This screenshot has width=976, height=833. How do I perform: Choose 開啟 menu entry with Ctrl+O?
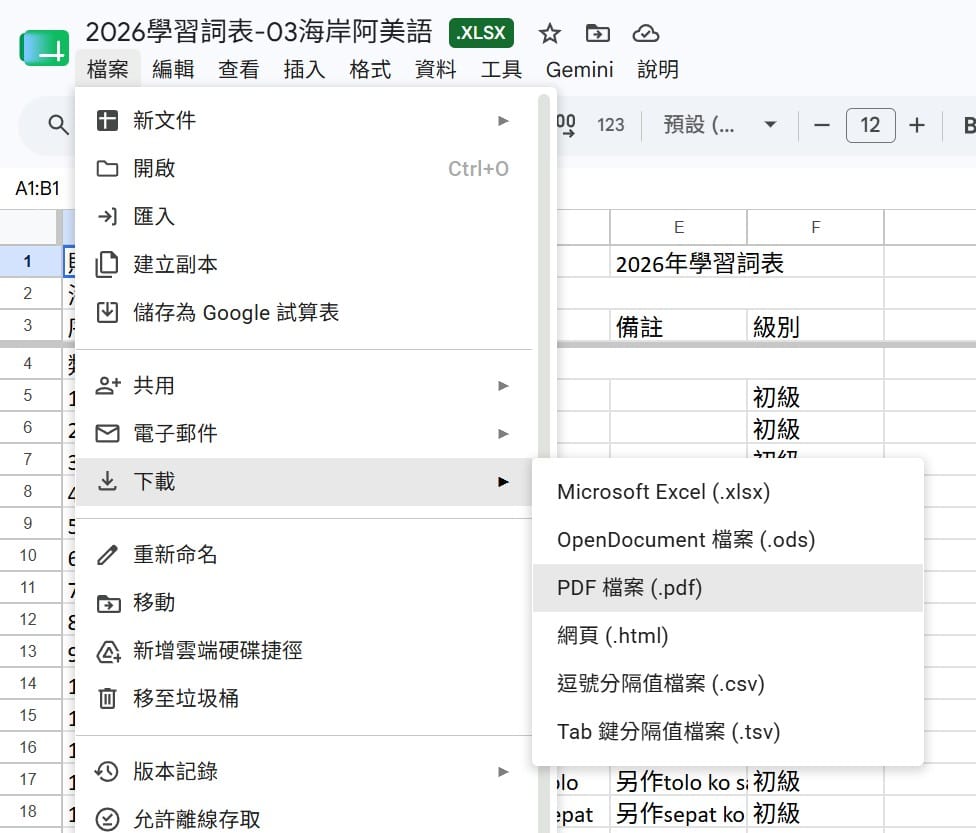pos(304,168)
